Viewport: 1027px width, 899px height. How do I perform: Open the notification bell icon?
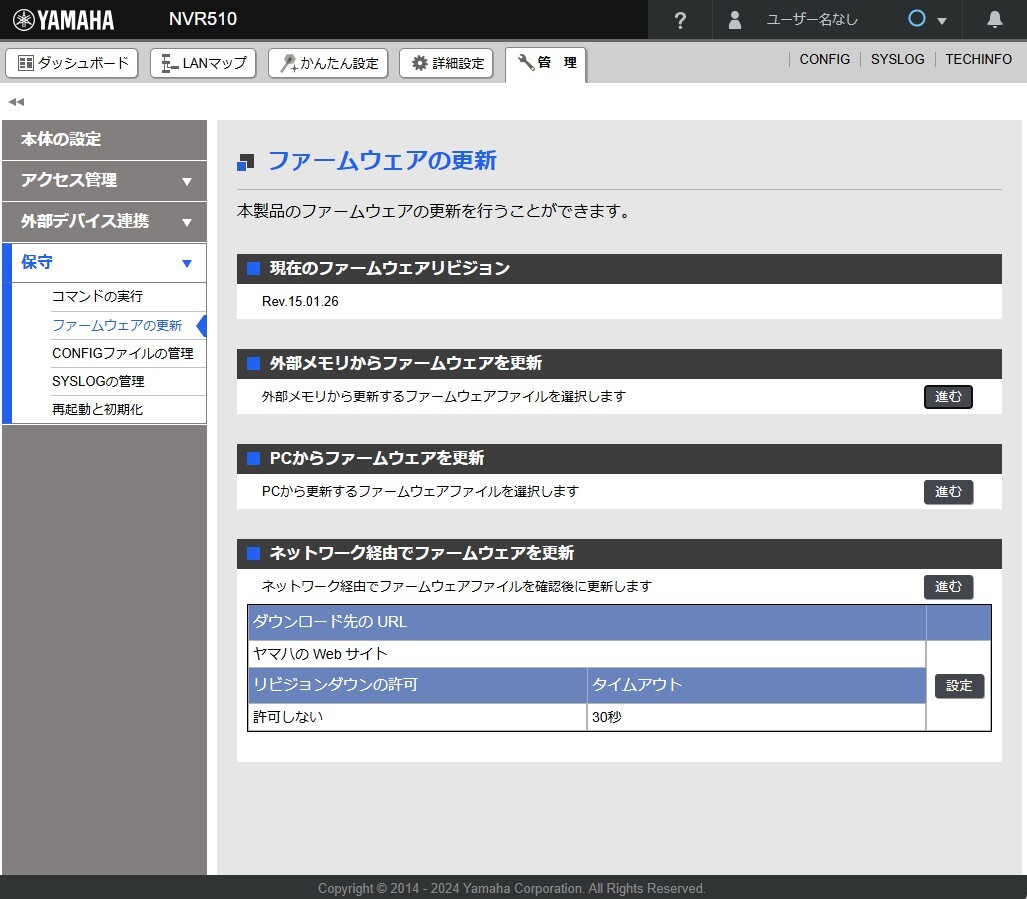994,20
